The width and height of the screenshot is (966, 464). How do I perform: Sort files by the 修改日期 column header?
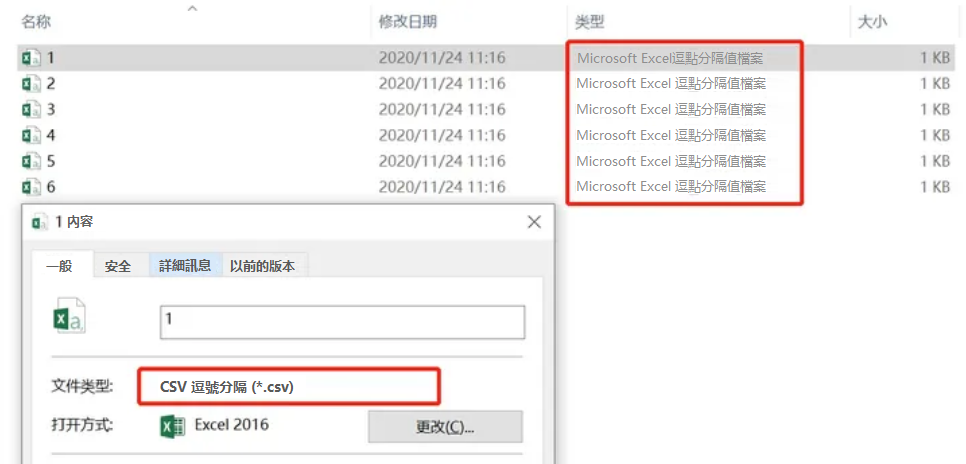click(408, 22)
